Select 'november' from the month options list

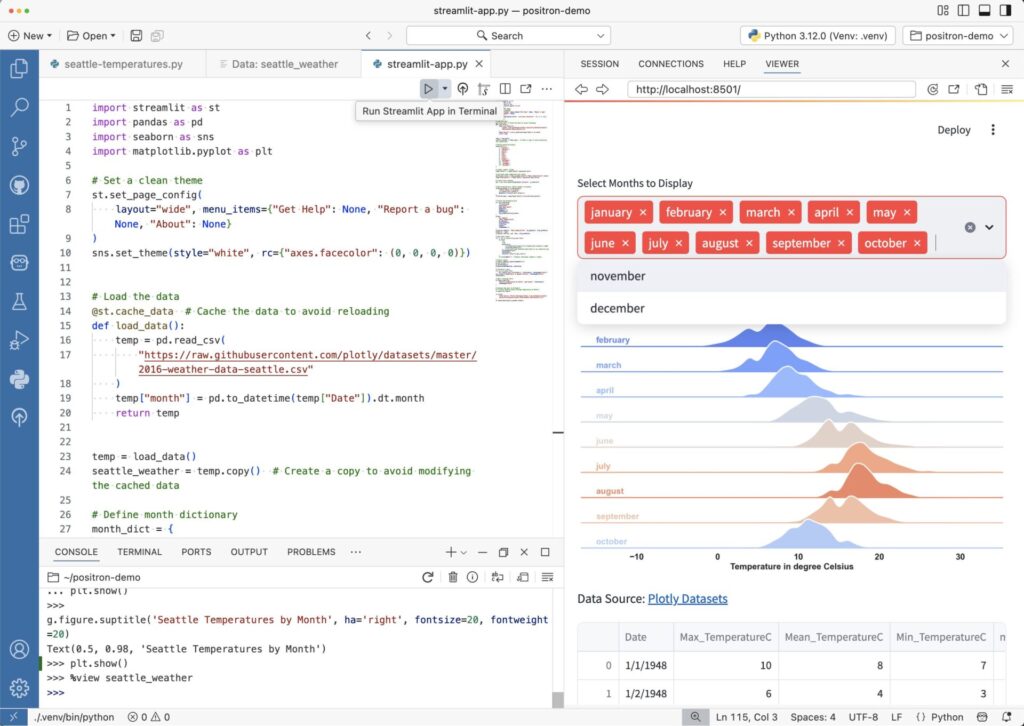[x=617, y=275]
